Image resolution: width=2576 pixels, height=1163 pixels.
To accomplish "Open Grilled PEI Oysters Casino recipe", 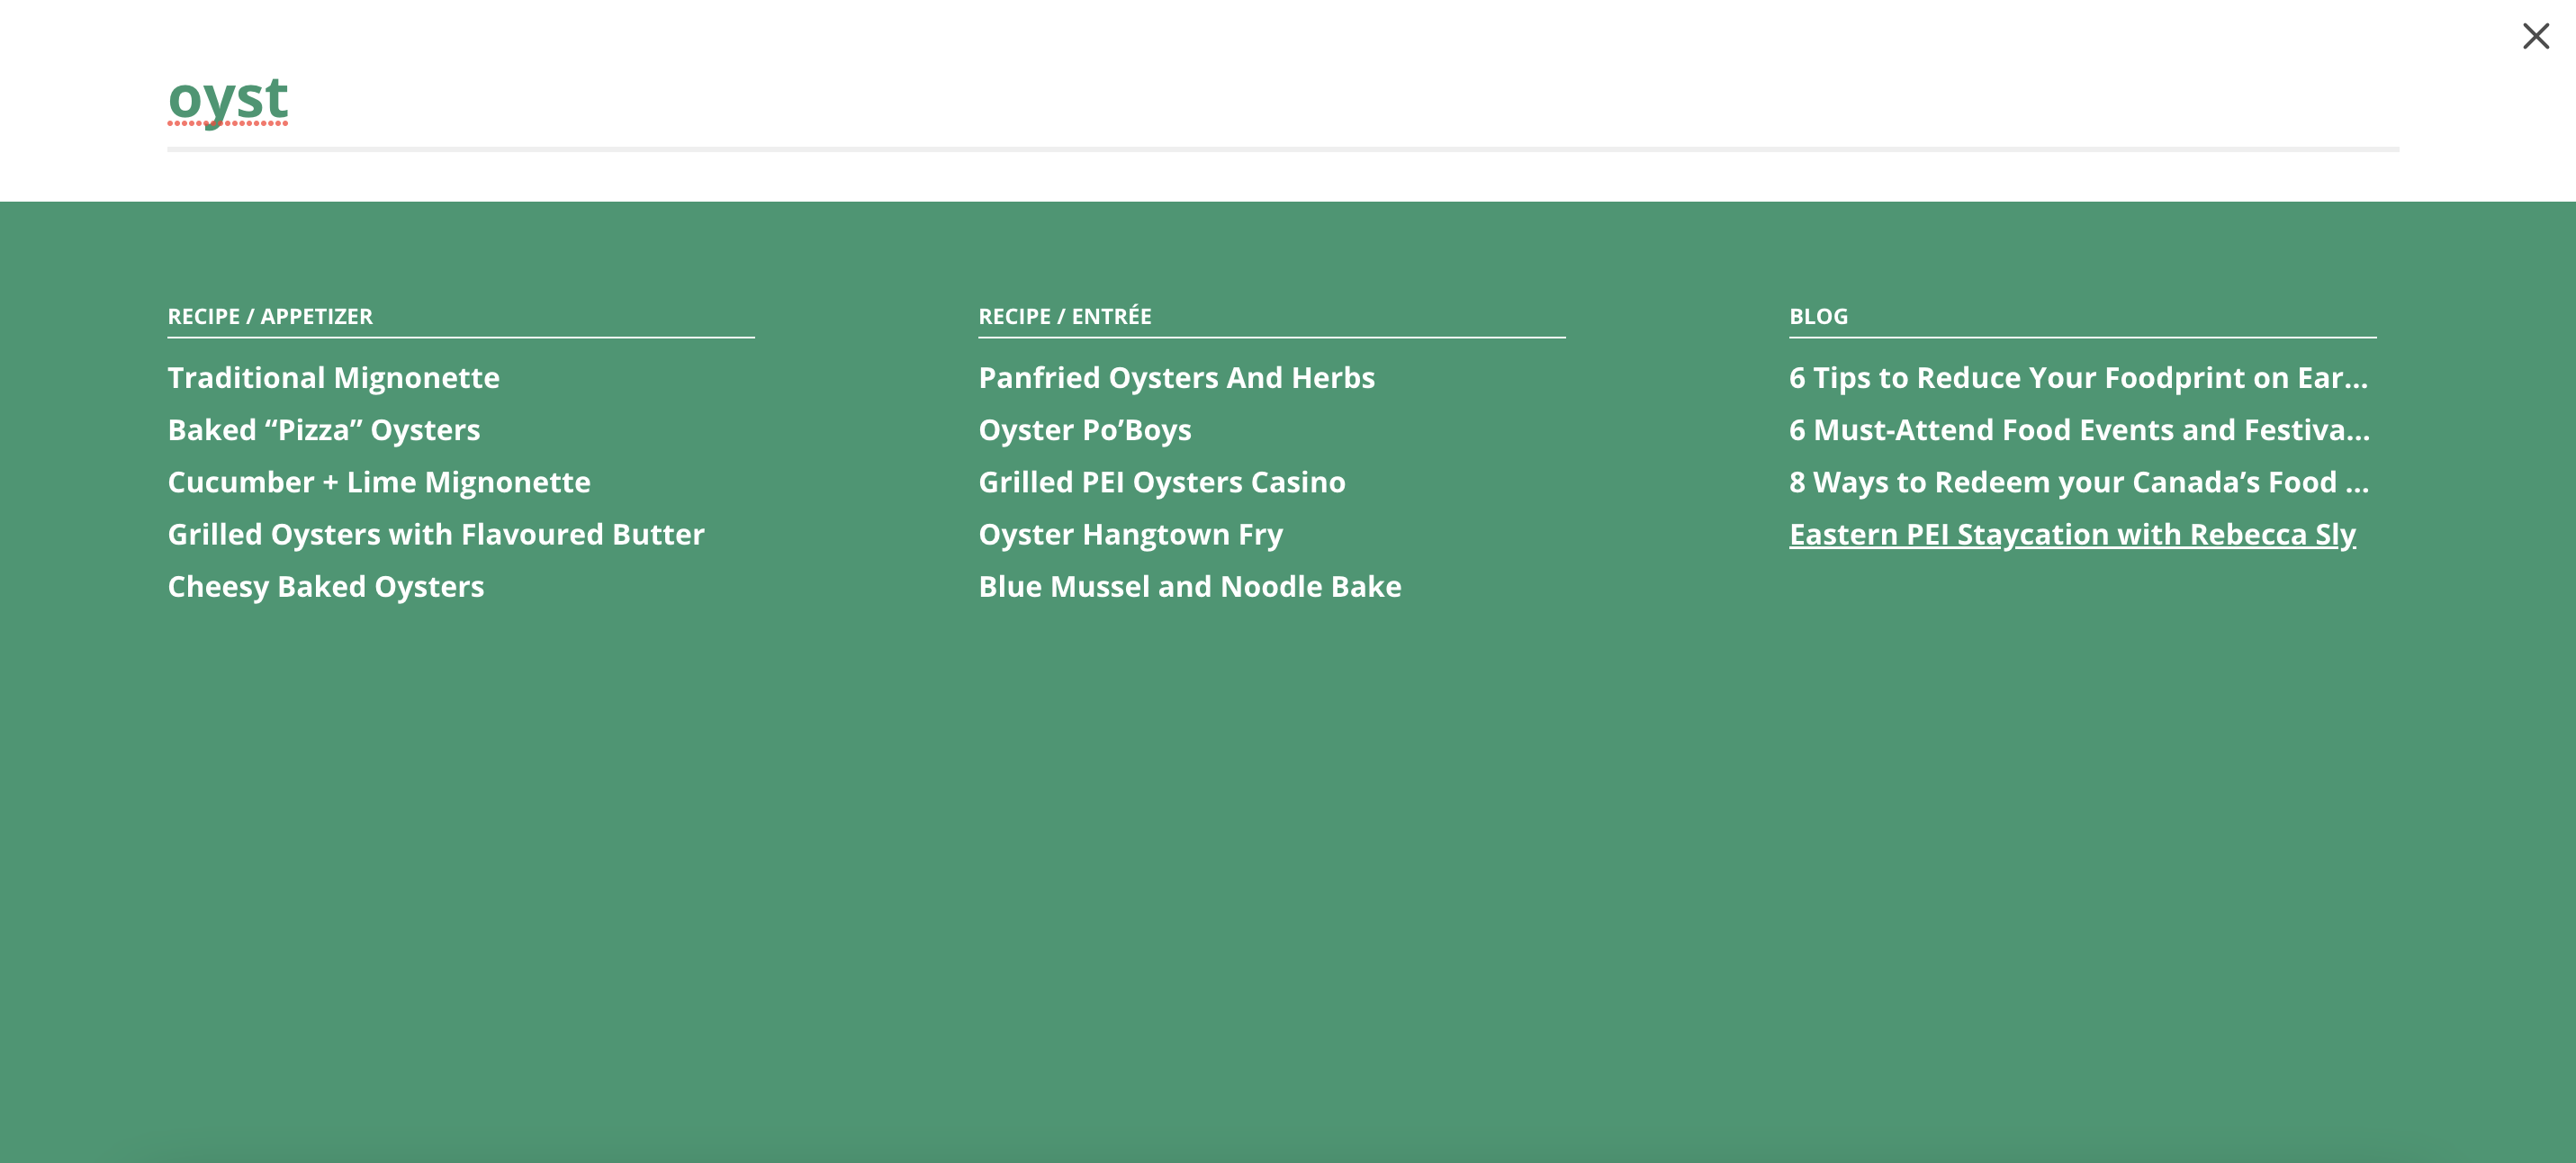I will 1161,482.
